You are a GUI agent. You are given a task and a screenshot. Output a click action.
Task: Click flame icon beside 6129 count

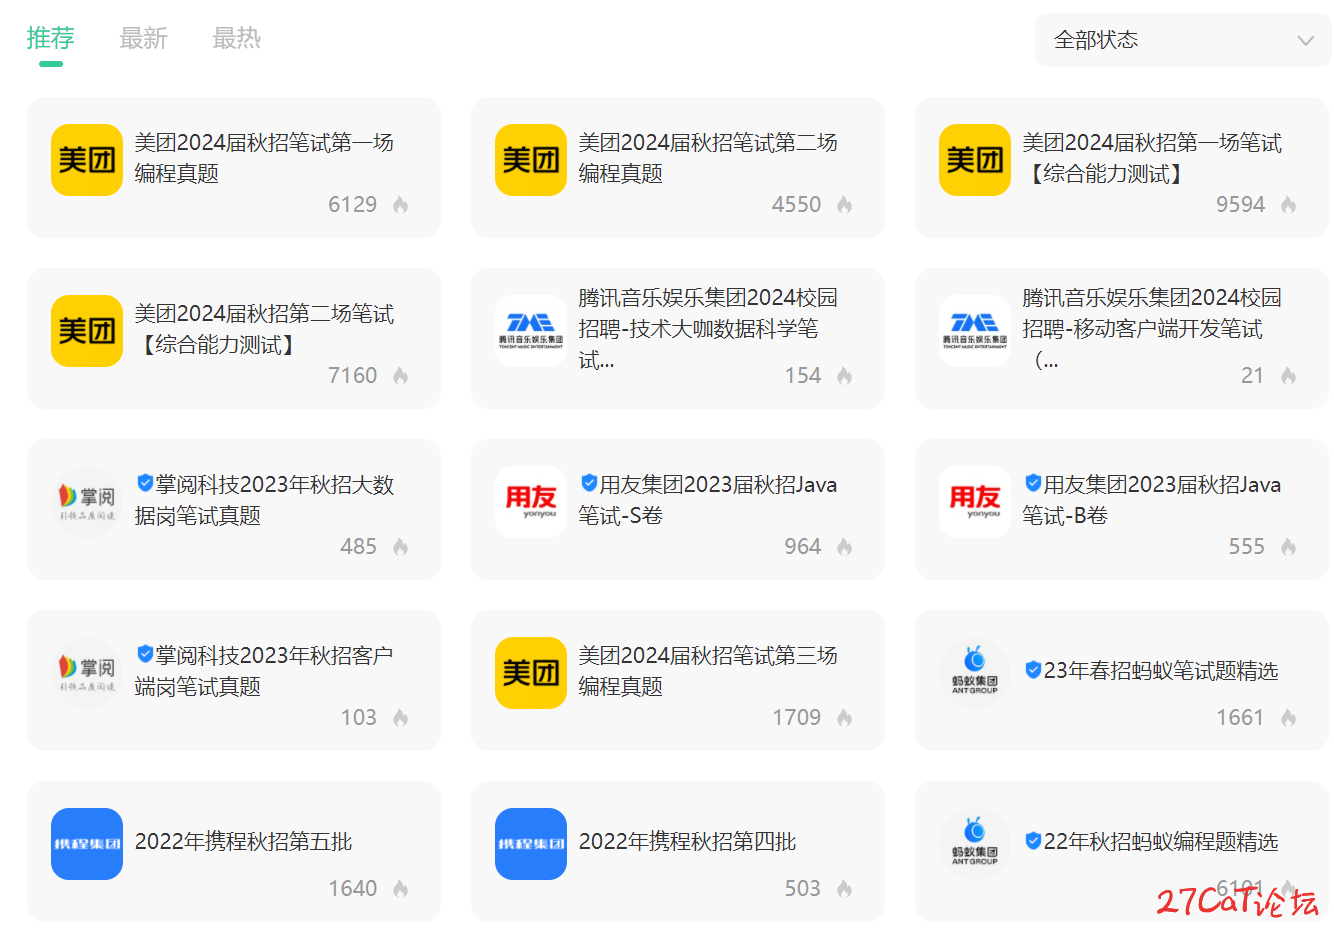[x=400, y=205]
